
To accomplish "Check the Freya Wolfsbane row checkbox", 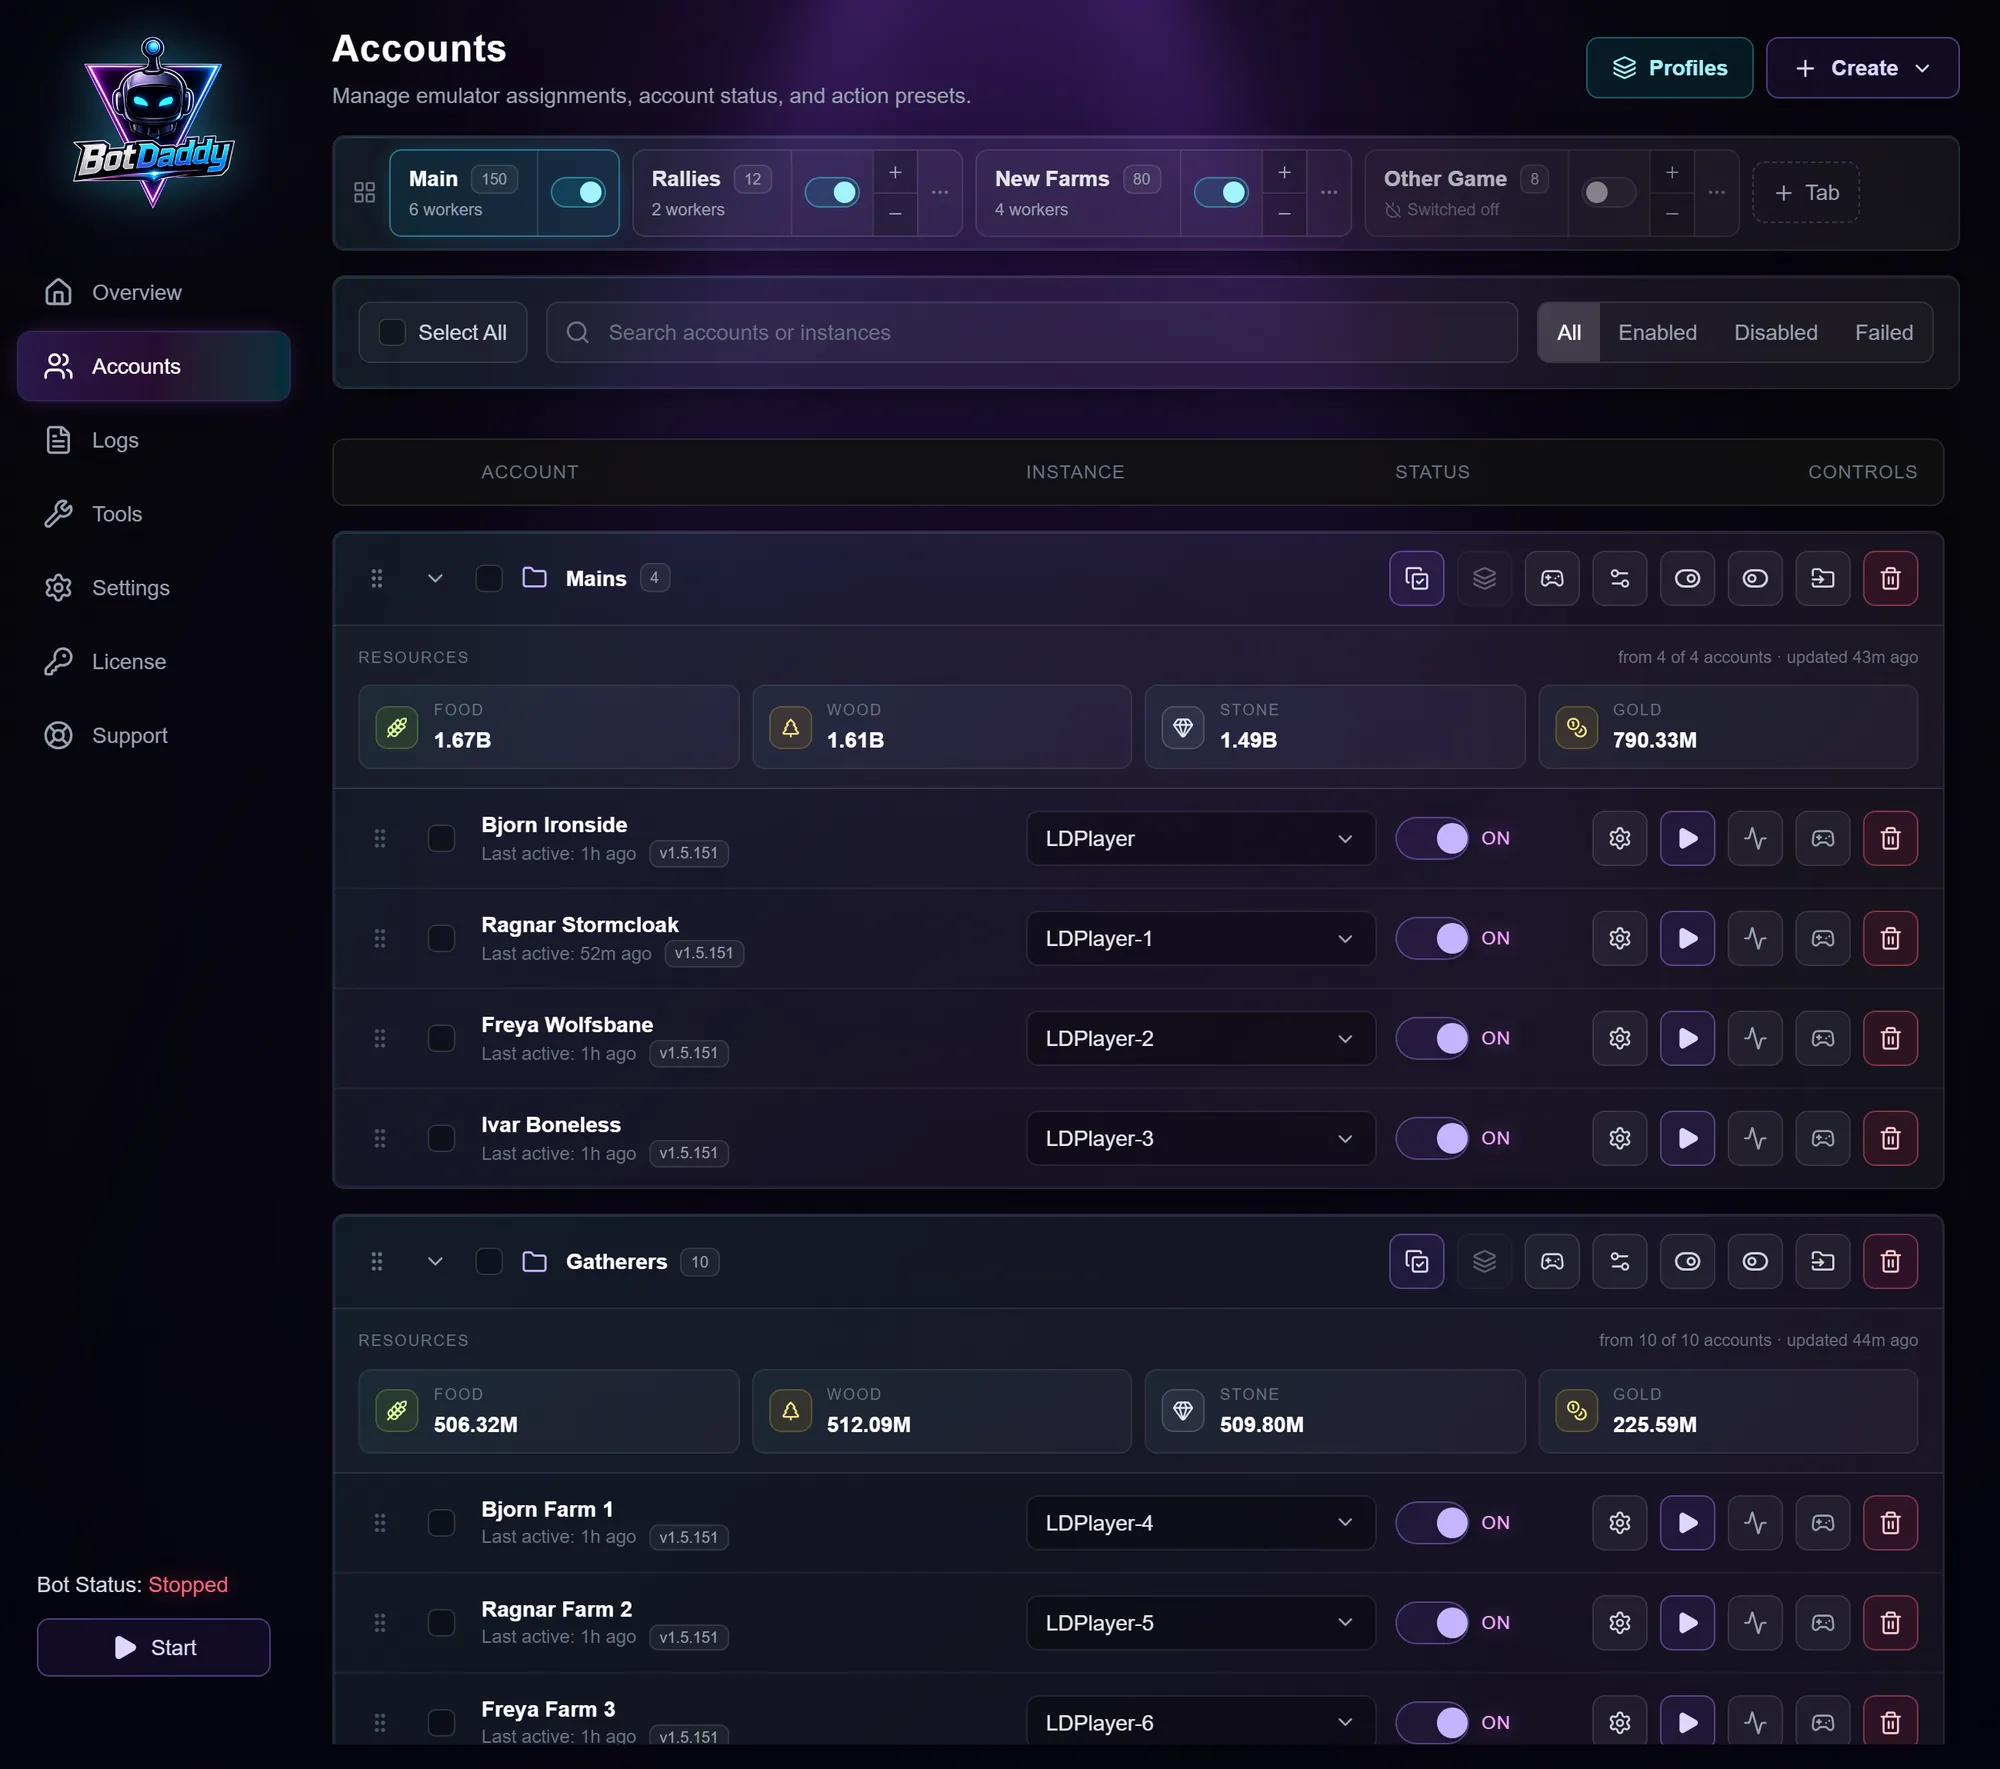I will pyautogui.click(x=441, y=1038).
